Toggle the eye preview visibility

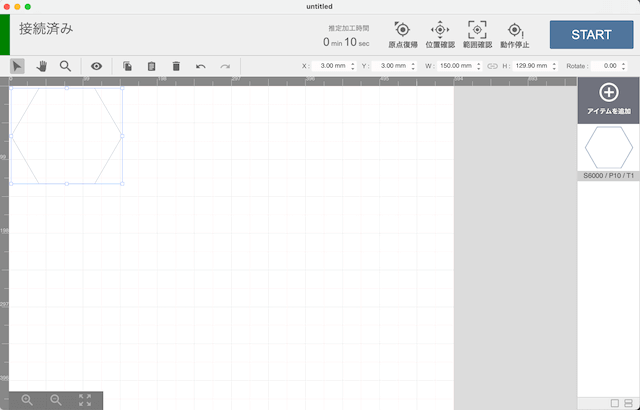tap(97, 66)
